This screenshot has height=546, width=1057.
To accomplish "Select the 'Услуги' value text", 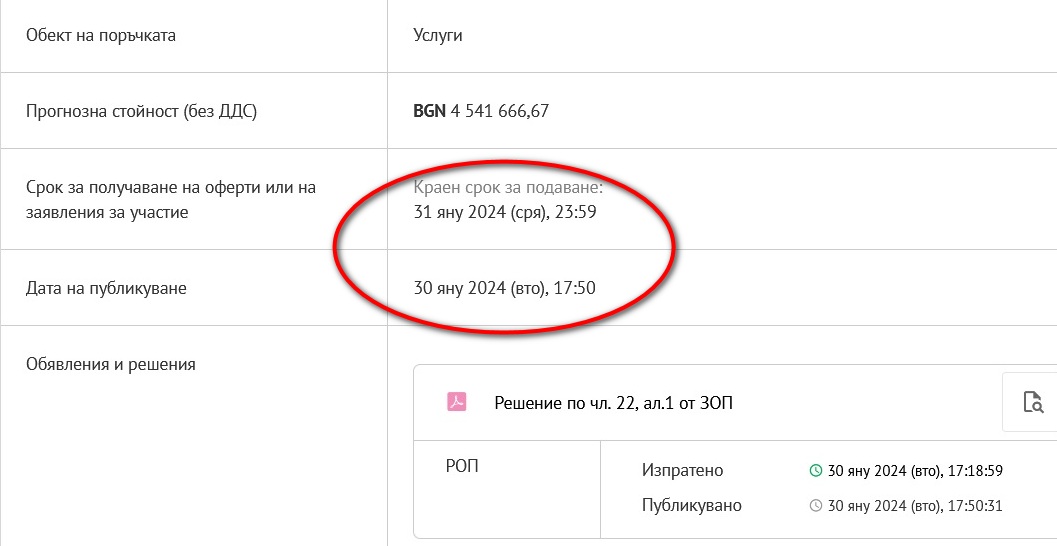I will [x=438, y=36].
